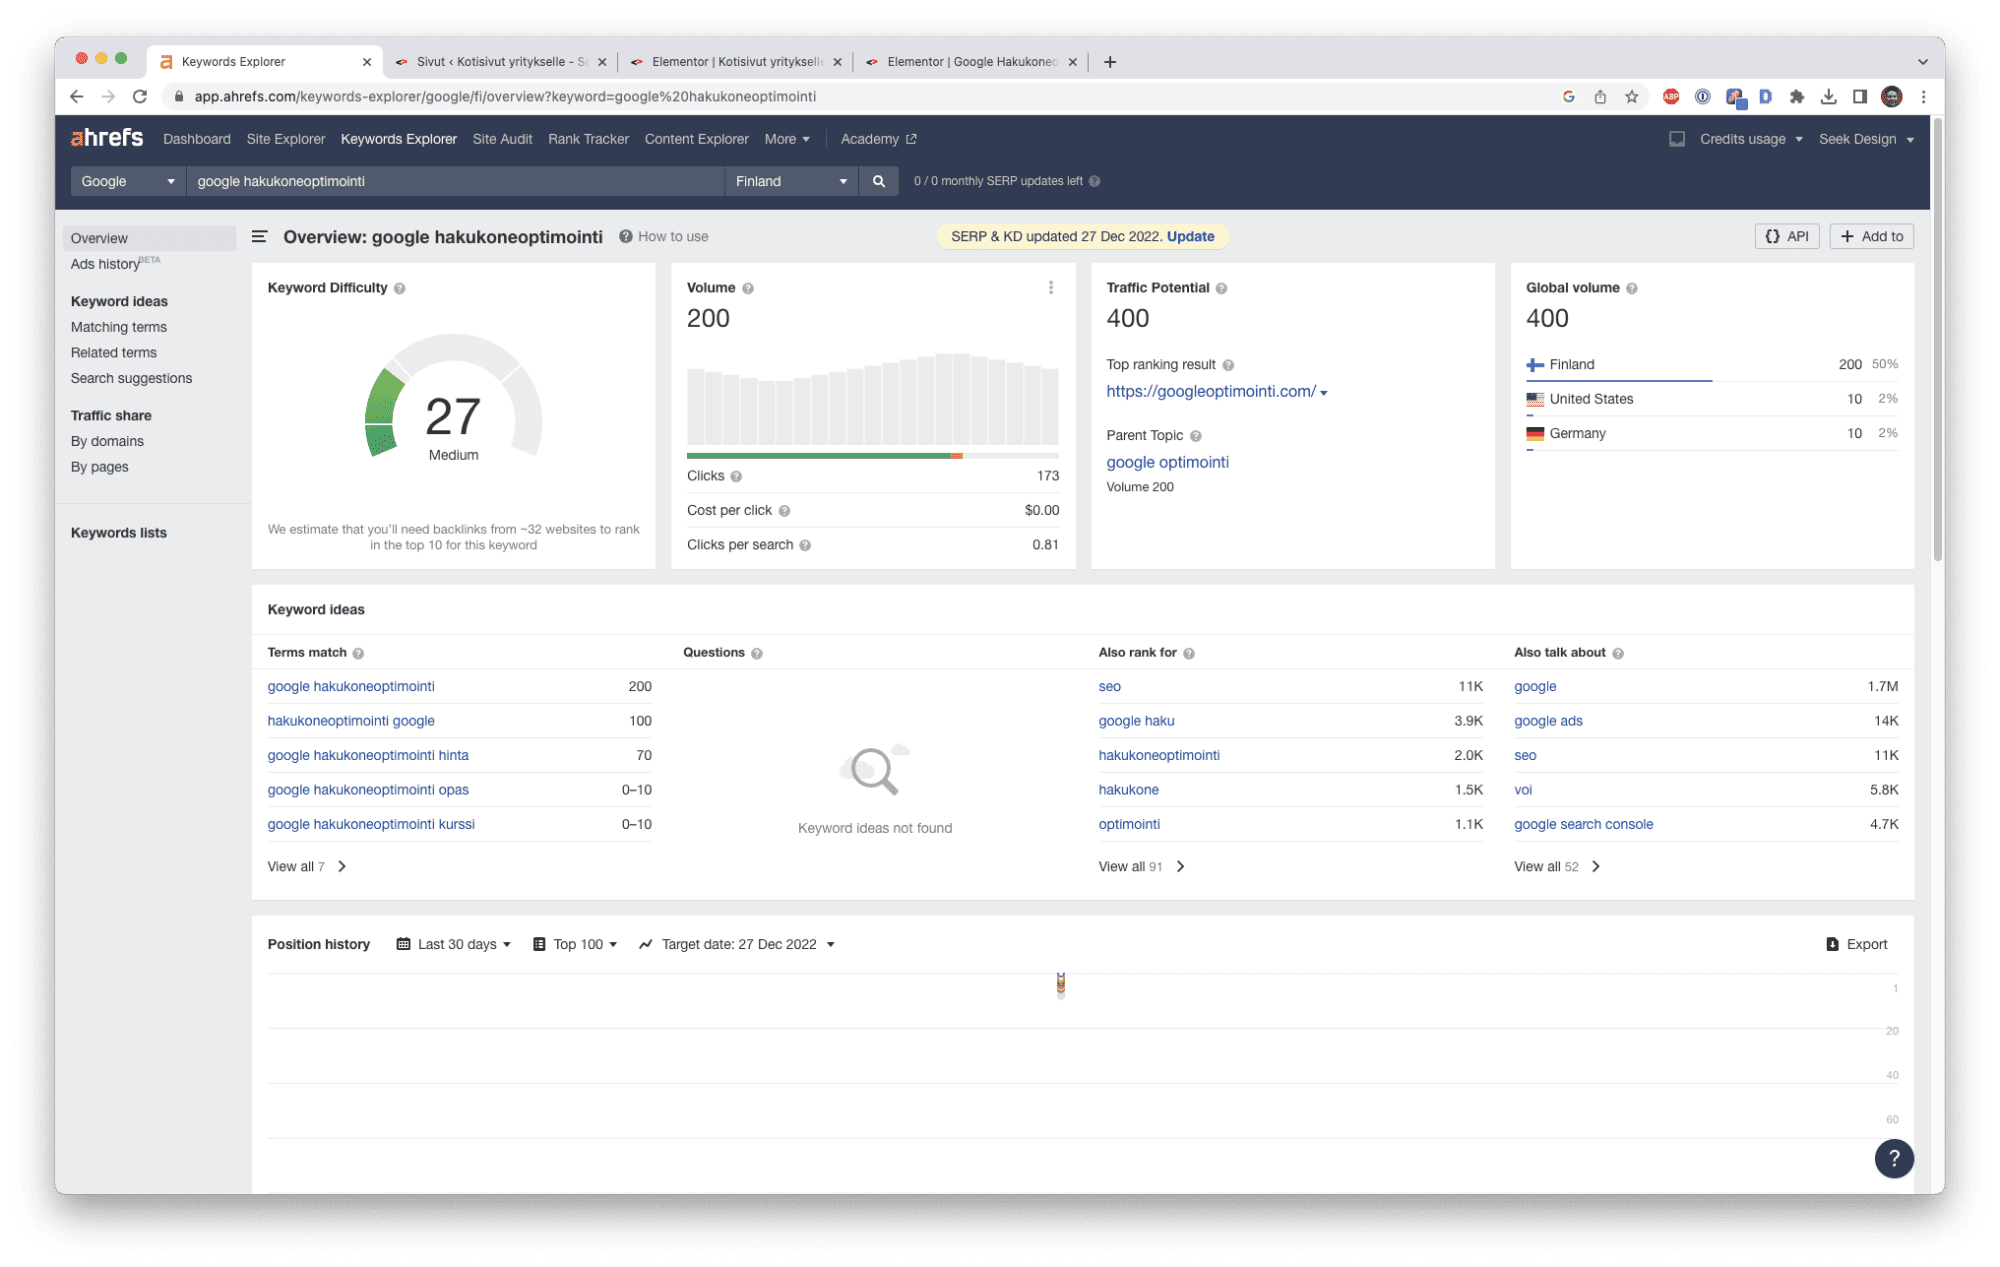Open the sidebar hamburger menu icon
The height and width of the screenshot is (1267, 2000).
point(260,237)
